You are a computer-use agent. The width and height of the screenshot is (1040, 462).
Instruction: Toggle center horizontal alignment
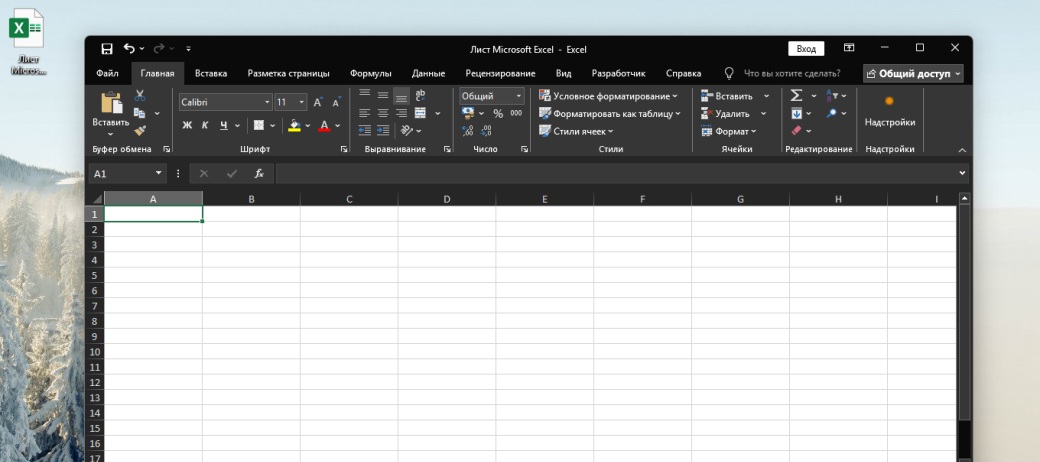click(383, 113)
